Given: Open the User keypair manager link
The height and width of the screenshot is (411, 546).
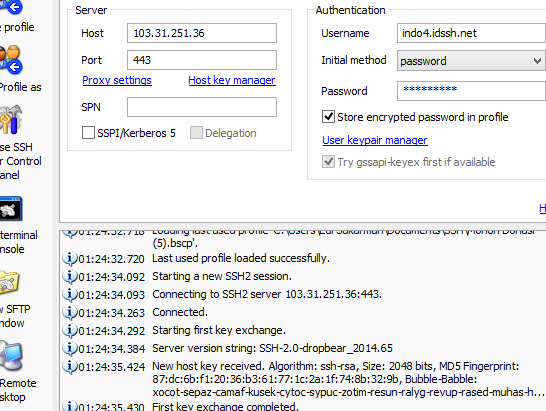Looking at the screenshot, I should [375, 140].
